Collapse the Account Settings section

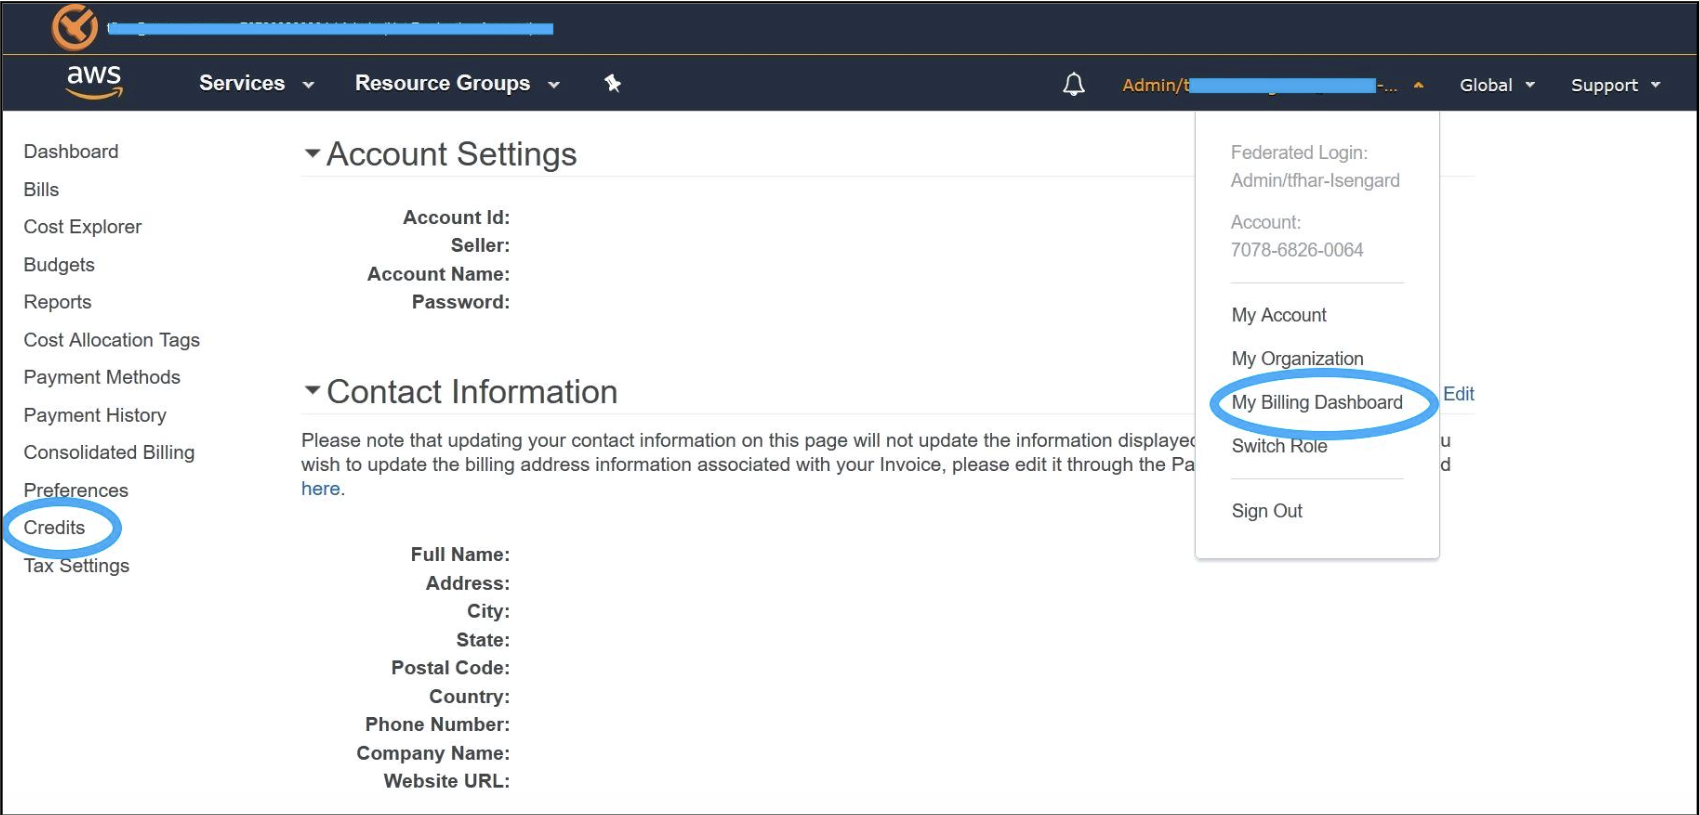click(x=312, y=154)
